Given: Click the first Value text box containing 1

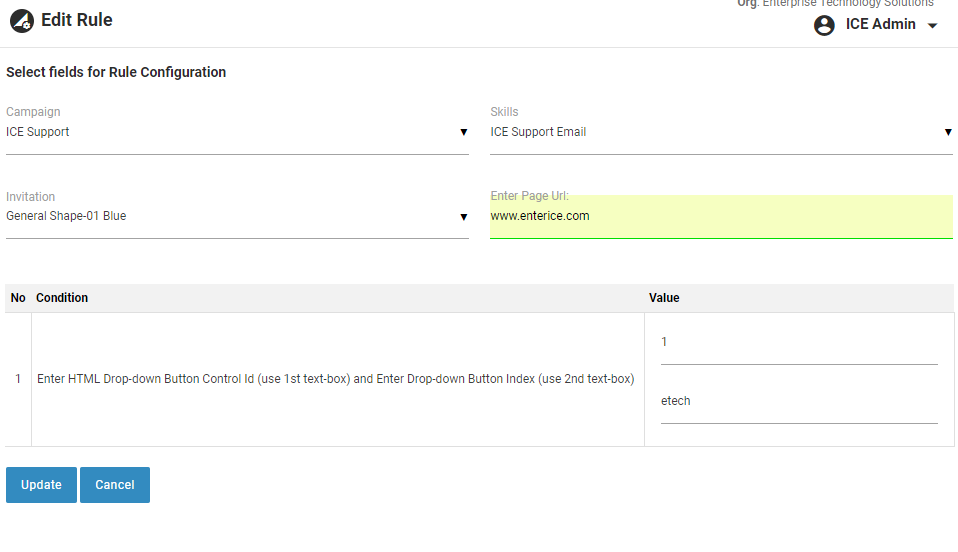Looking at the screenshot, I should [798, 343].
